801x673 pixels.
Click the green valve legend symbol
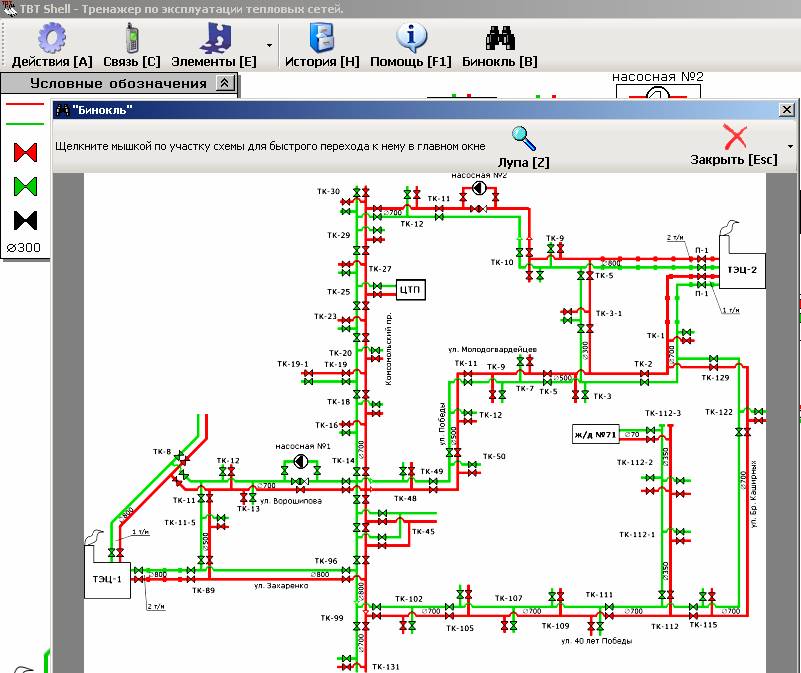point(26,187)
